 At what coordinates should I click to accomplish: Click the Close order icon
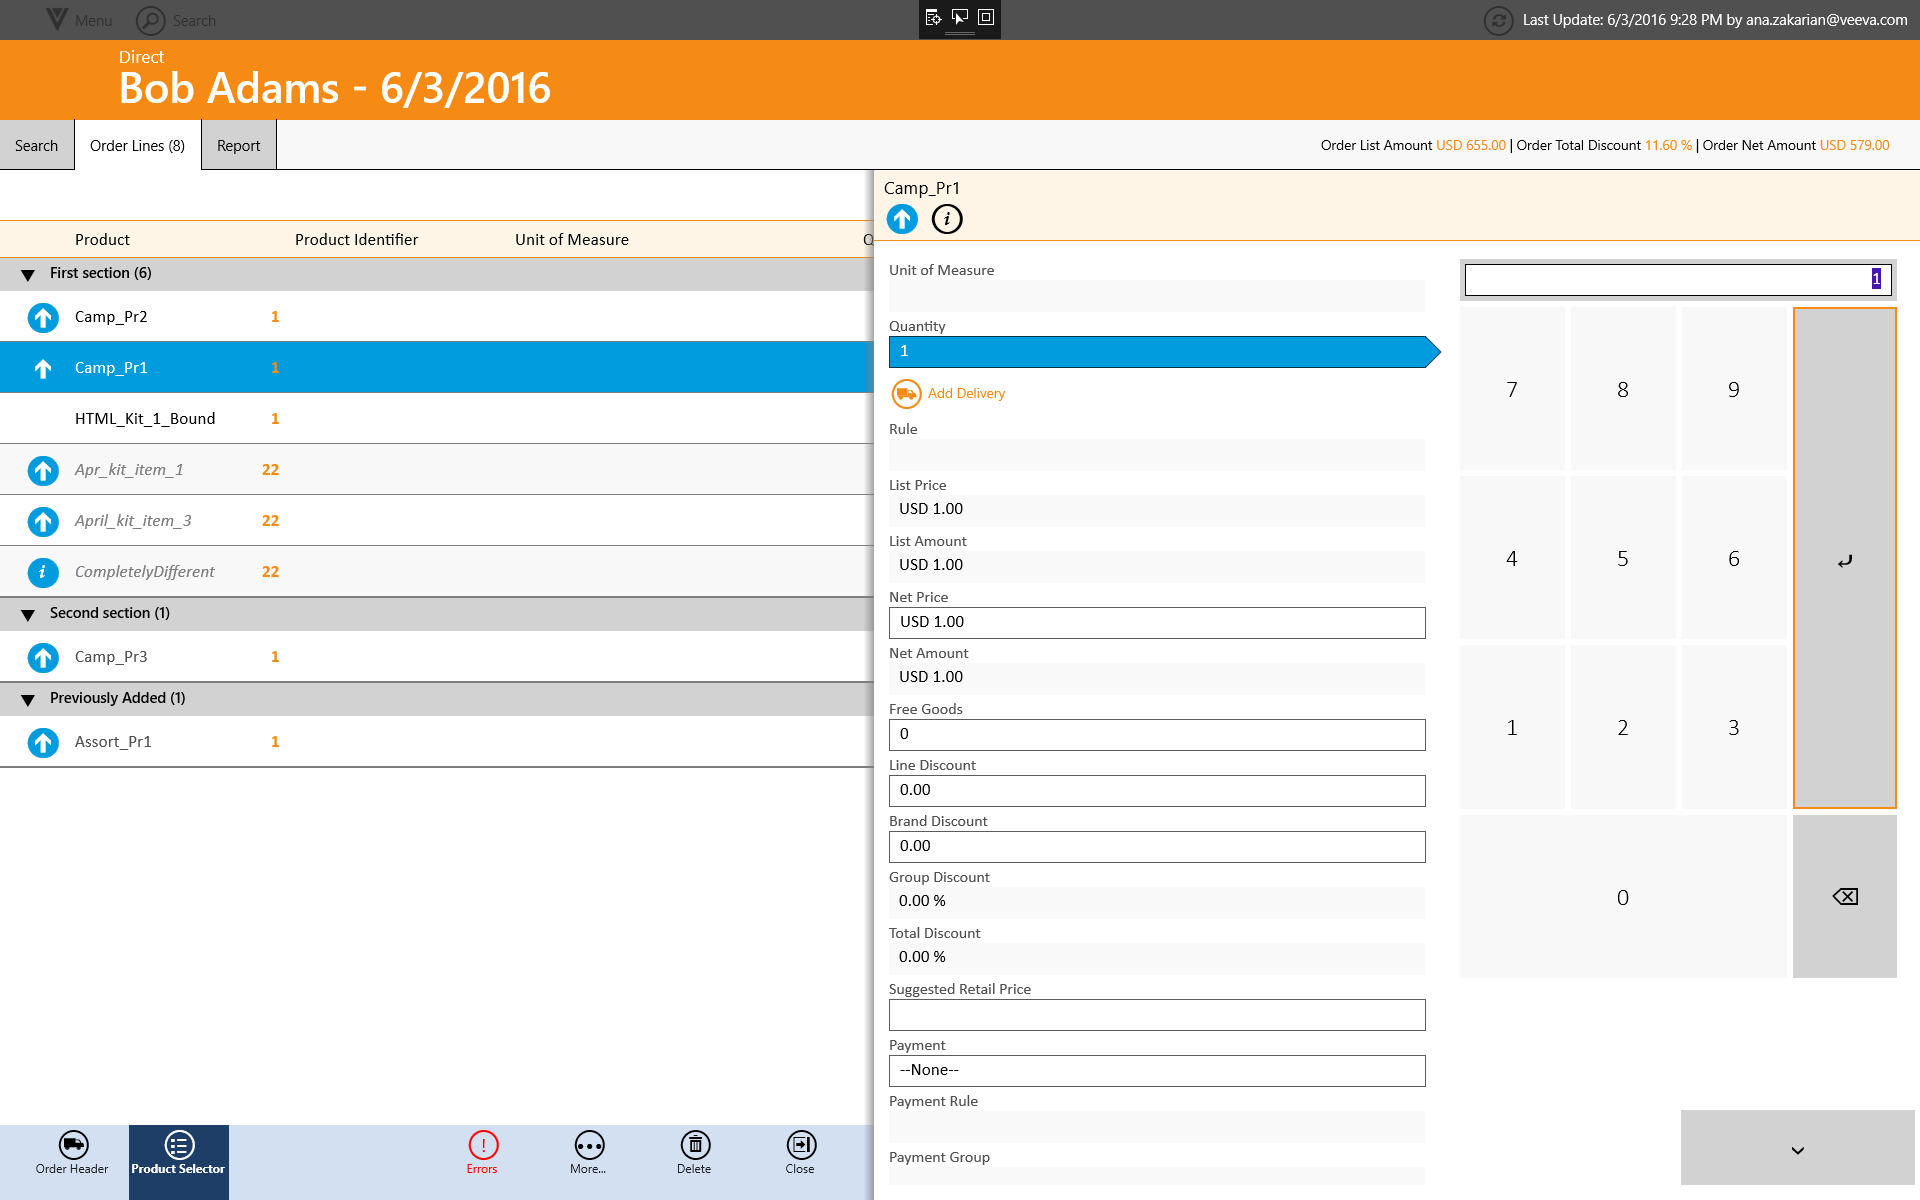[x=800, y=1145]
